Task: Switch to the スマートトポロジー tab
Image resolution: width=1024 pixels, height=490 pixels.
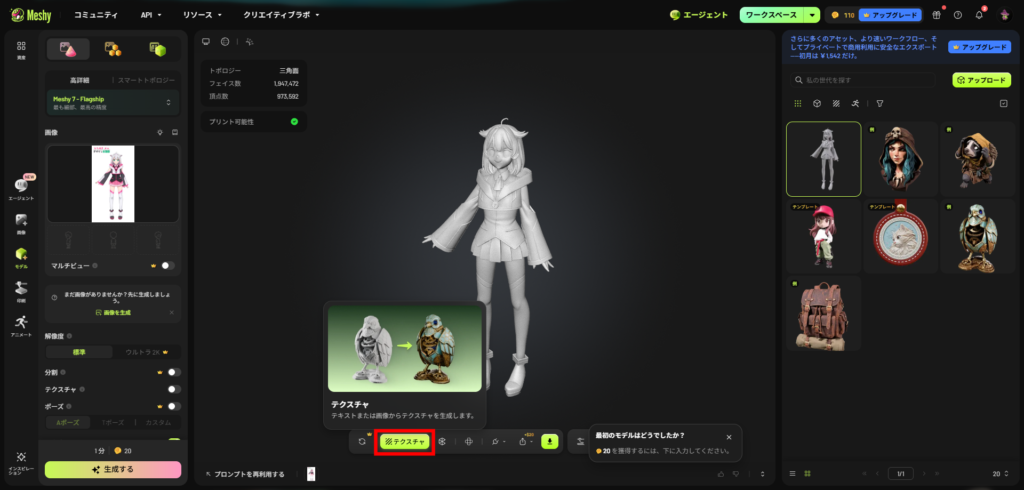Action: (146, 80)
